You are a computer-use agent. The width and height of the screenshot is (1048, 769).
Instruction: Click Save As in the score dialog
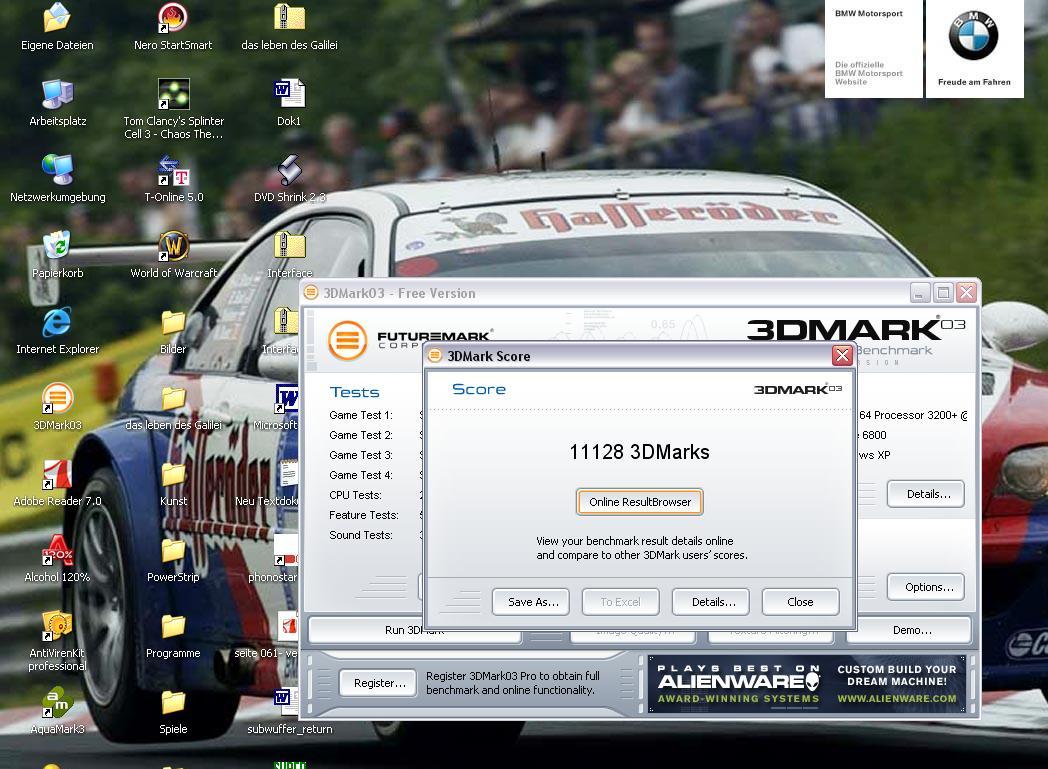531,602
